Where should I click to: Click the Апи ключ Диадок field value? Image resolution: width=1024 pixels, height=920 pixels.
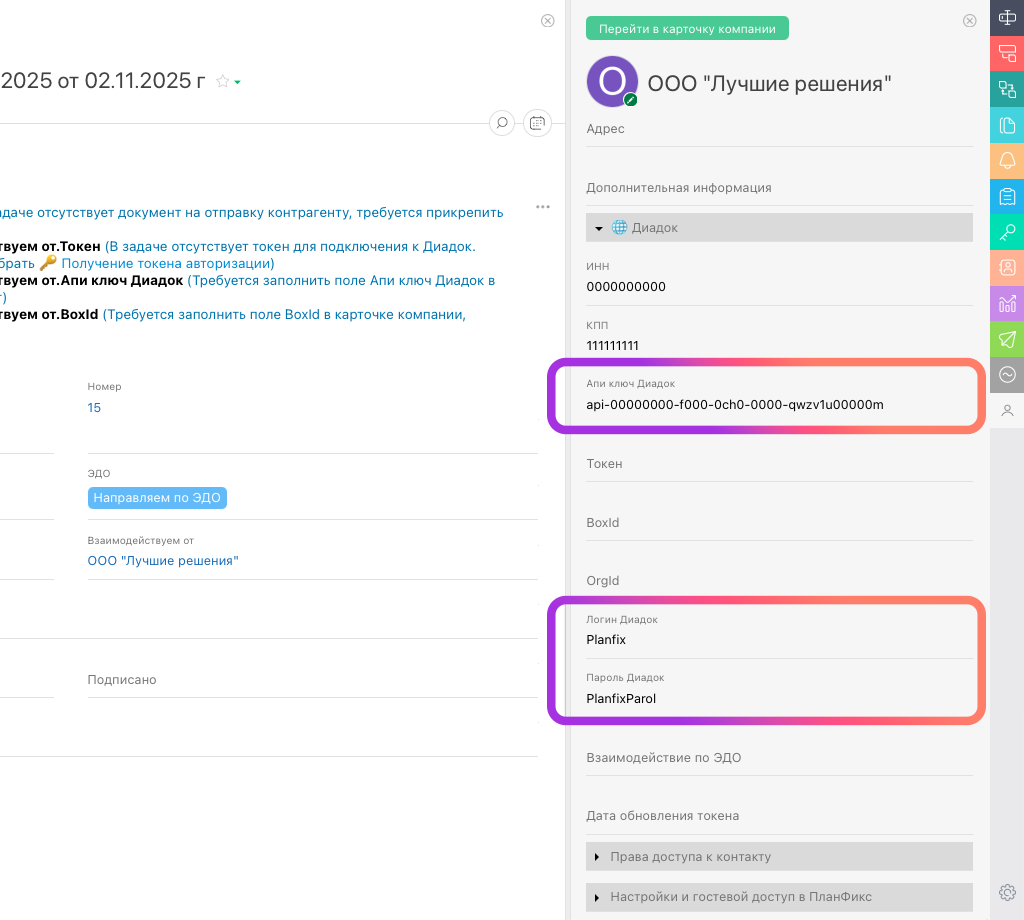(735, 405)
